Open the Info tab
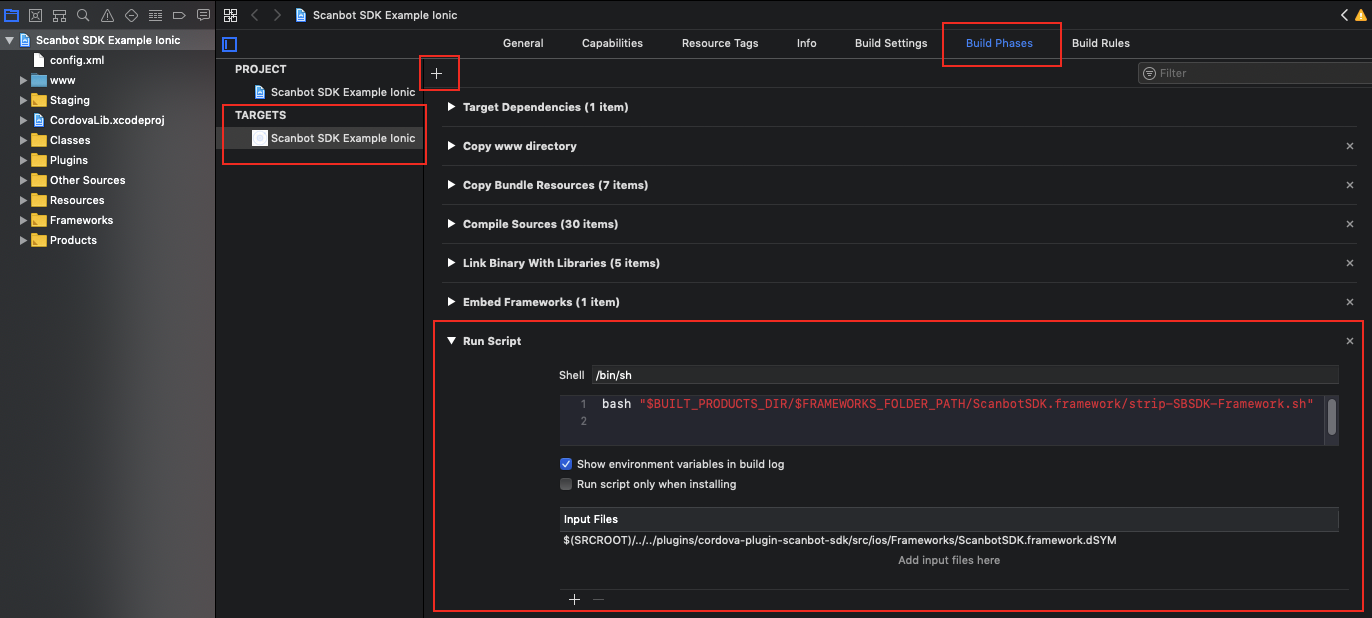The width and height of the screenshot is (1372, 618). click(807, 43)
